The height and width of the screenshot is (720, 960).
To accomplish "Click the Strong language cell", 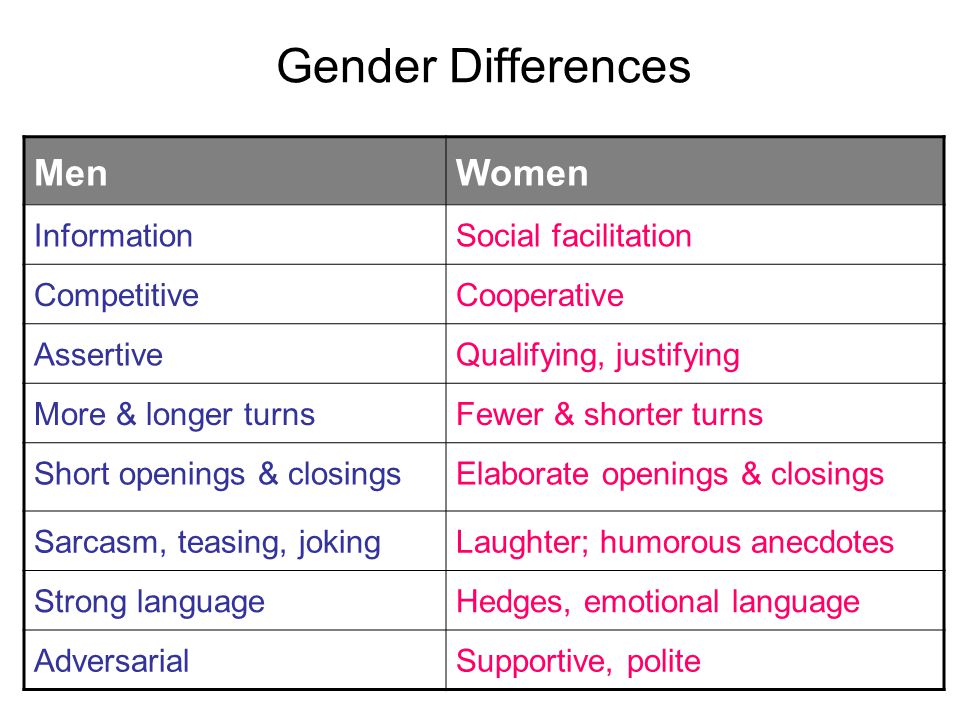I will pos(235,601).
